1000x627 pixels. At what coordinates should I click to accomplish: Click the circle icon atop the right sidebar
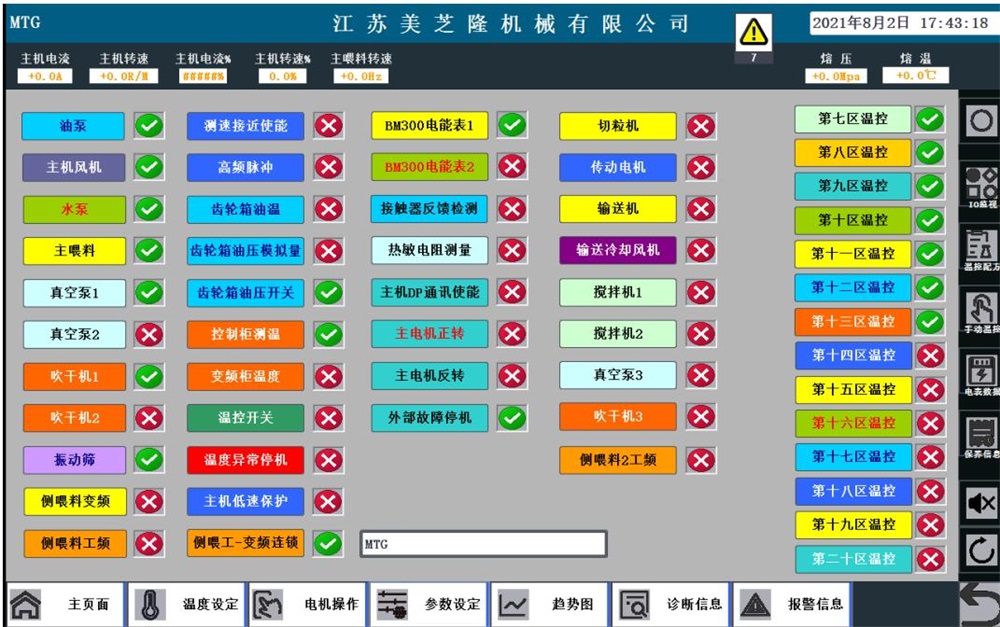click(981, 122)
